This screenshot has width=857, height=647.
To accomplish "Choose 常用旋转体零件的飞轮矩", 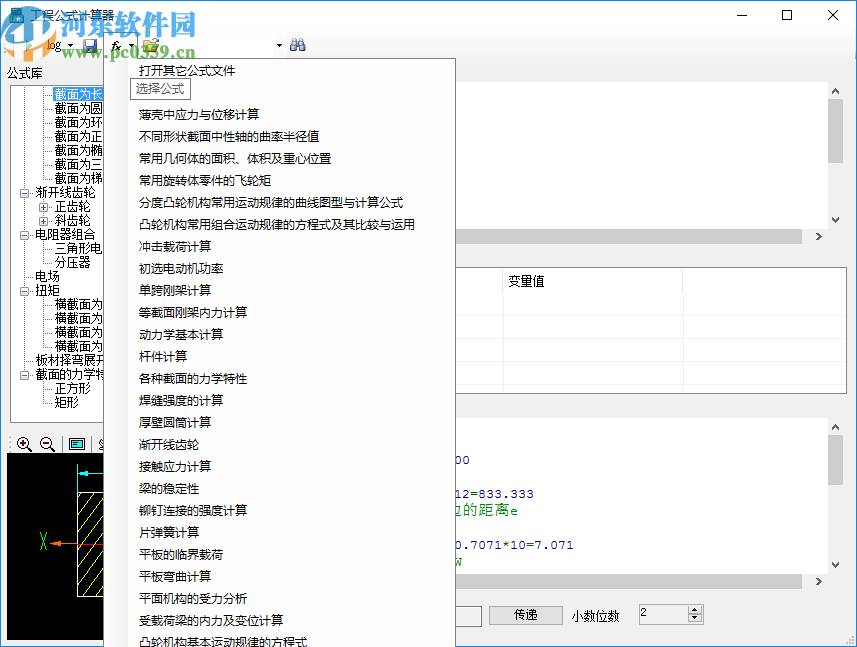I will click(205, 181).
